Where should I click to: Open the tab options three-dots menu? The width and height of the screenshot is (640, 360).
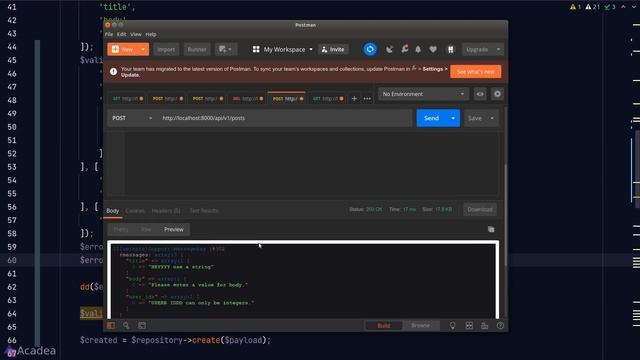[367, 98]
